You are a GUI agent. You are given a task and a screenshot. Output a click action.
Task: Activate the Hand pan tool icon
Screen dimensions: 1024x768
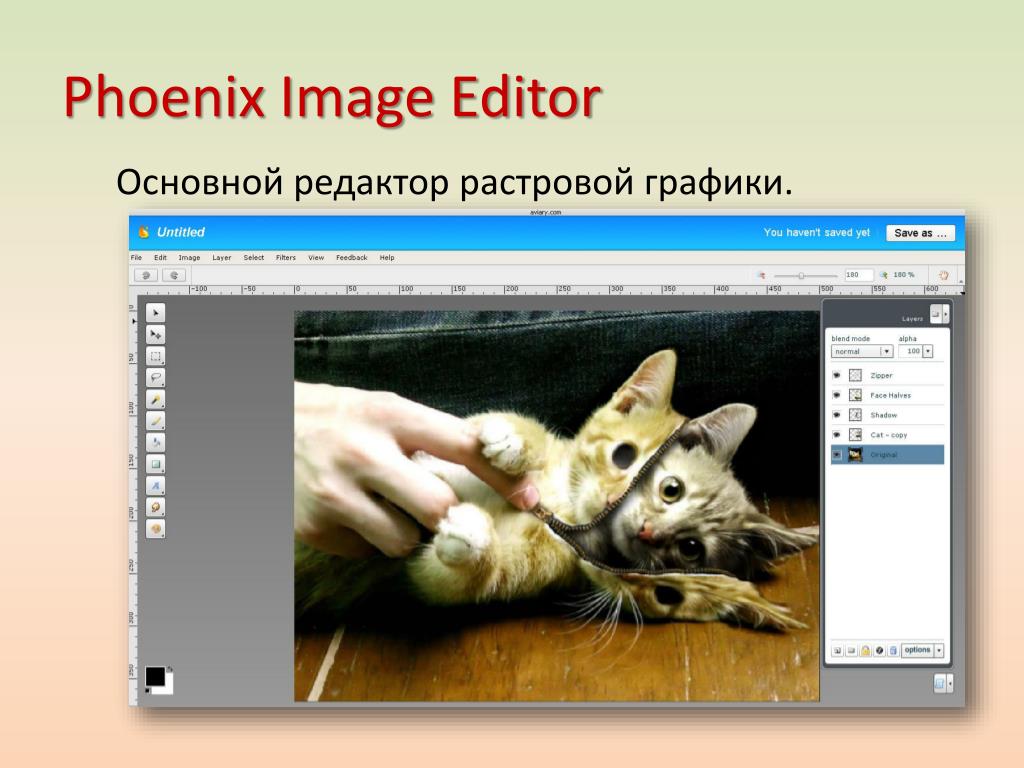[x=943, y=275]
